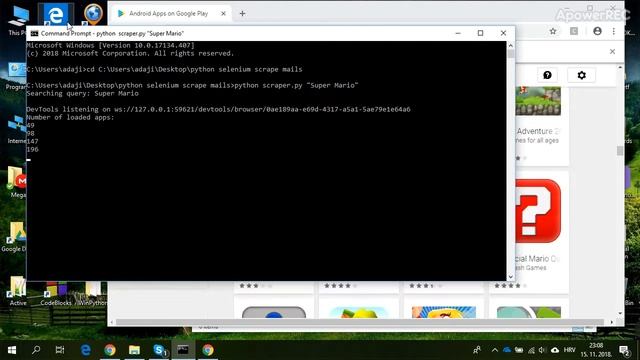Open the Adventure game thumbnail in Google Play
The width and height of the screenshot is (640, 360).
538,101
